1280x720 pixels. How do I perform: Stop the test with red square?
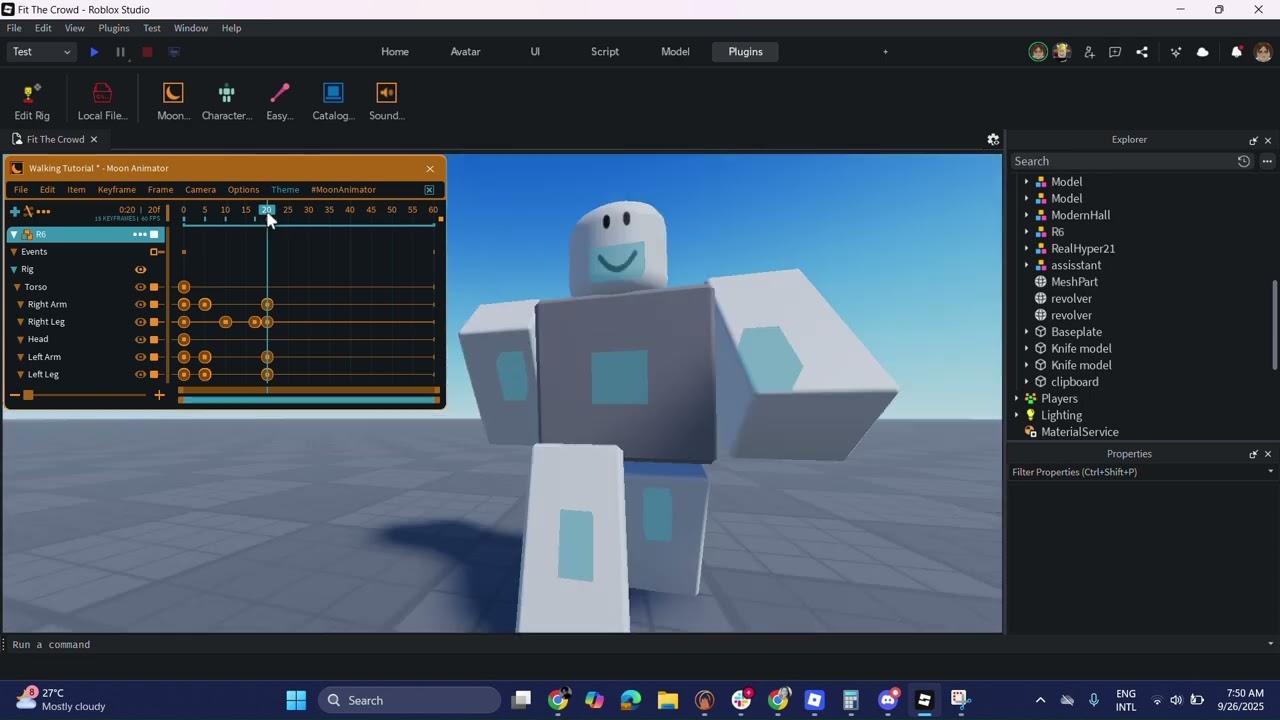[147, 52]
